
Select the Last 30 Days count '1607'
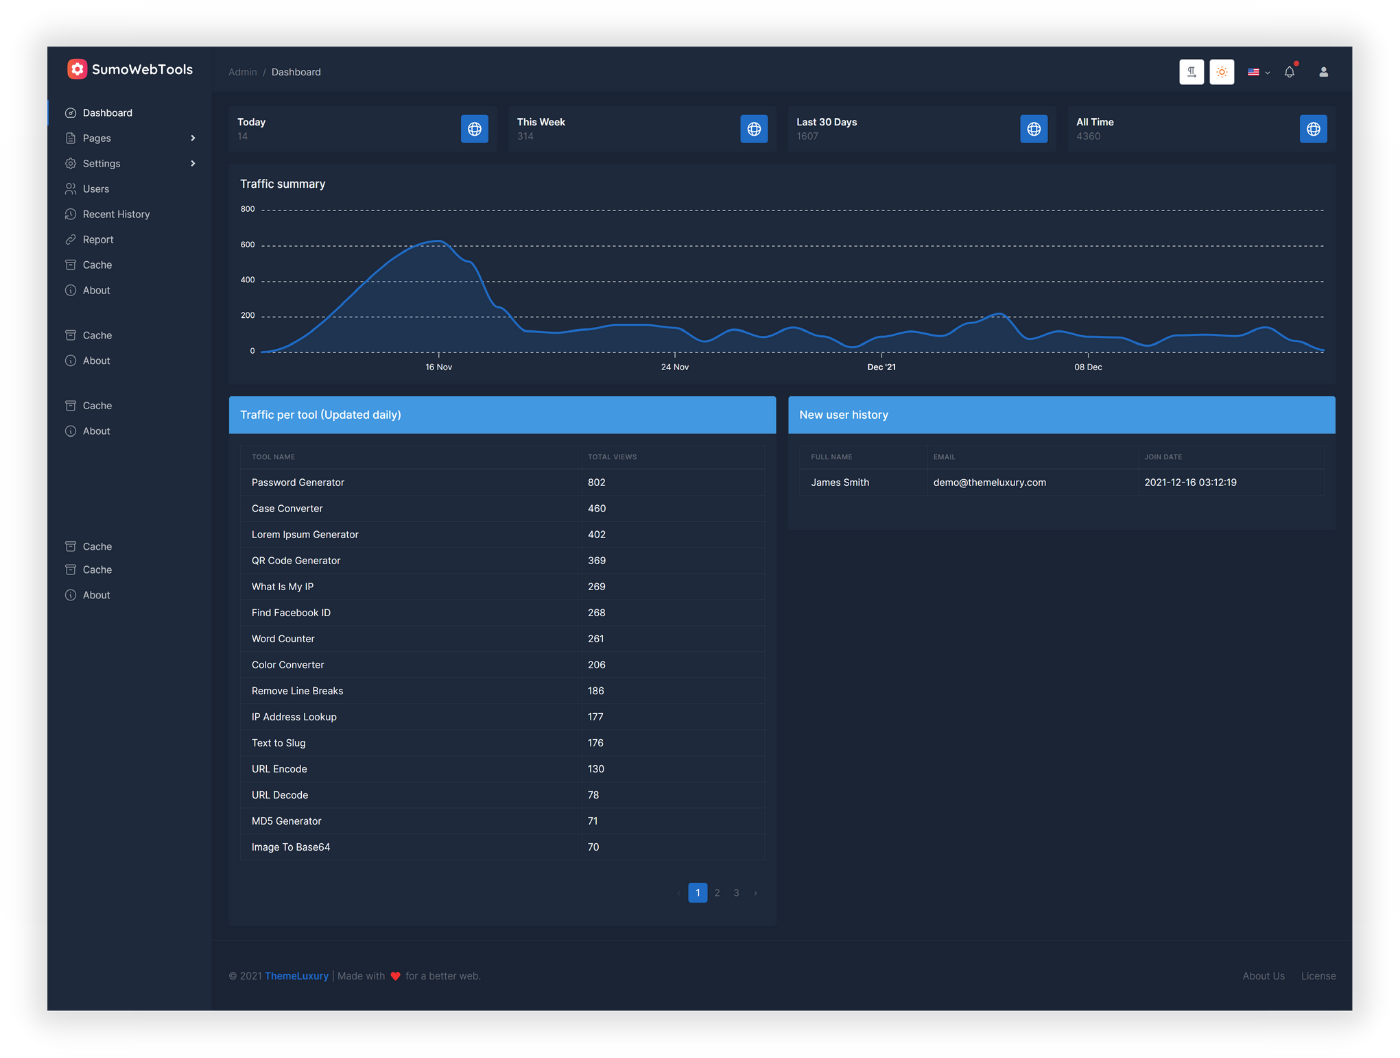tap(807, 136)
